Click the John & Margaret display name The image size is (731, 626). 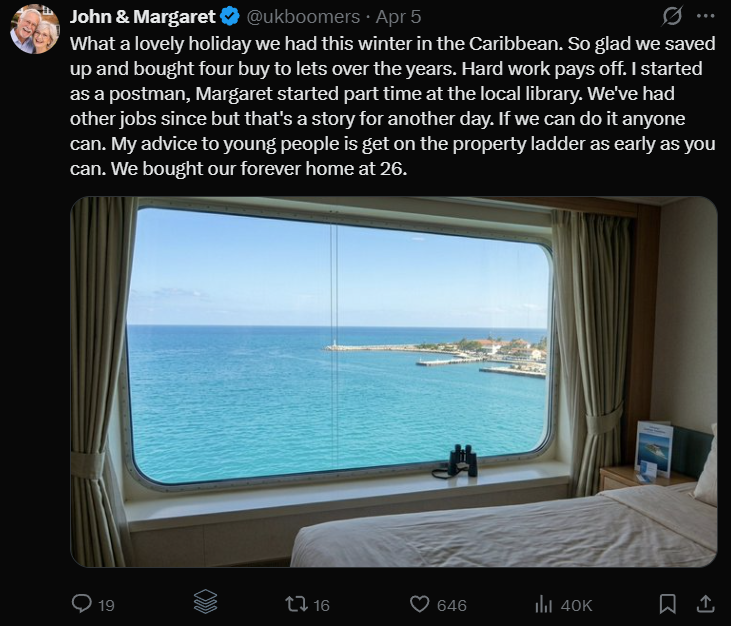click(x=143, y=17)
